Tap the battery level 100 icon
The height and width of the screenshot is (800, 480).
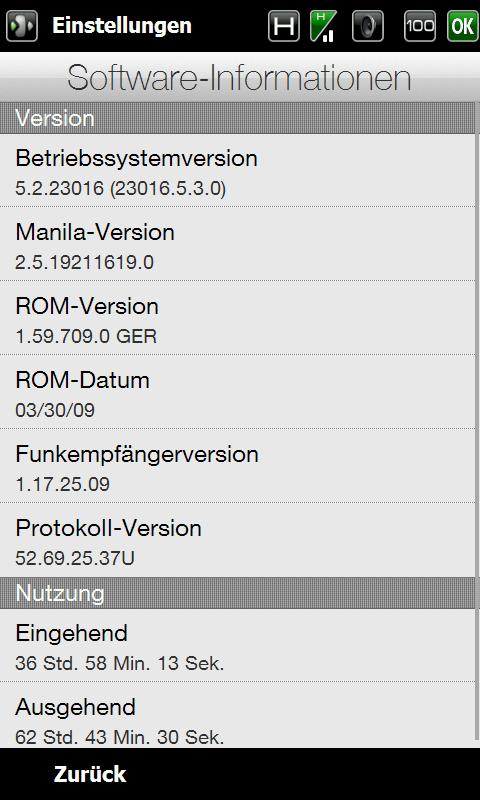pos(420,26)
